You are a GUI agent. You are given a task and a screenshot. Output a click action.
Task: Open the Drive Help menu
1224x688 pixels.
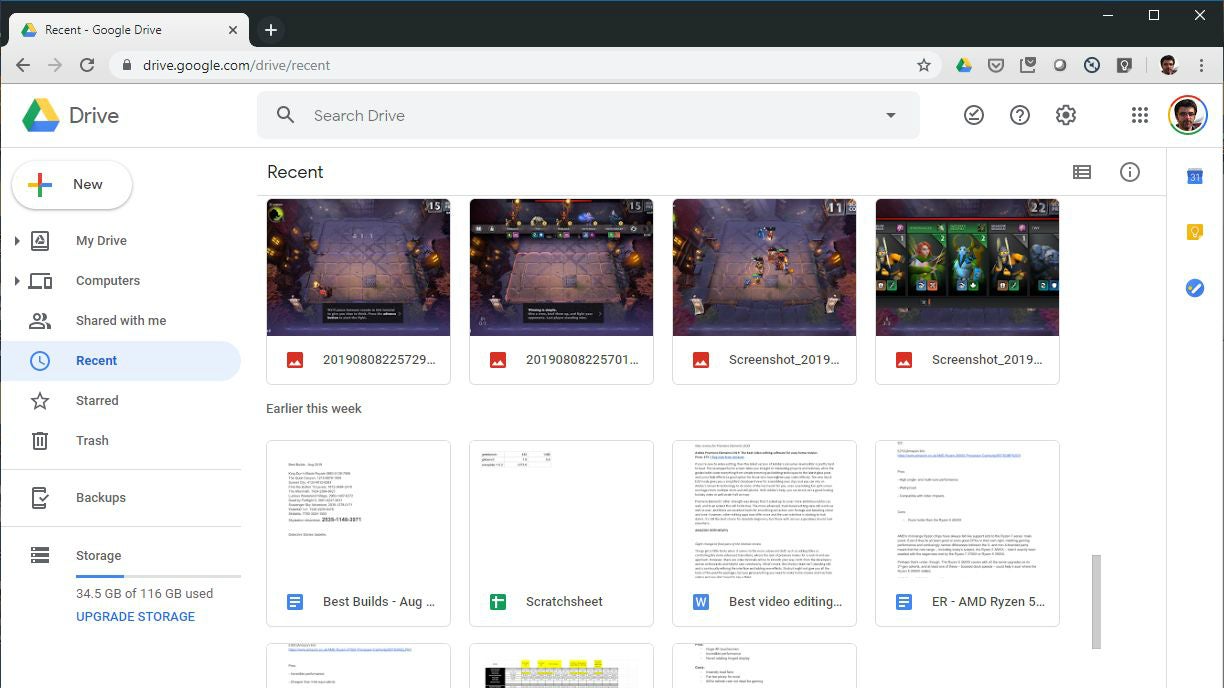pyautogui.click(x=1020, y=115)
